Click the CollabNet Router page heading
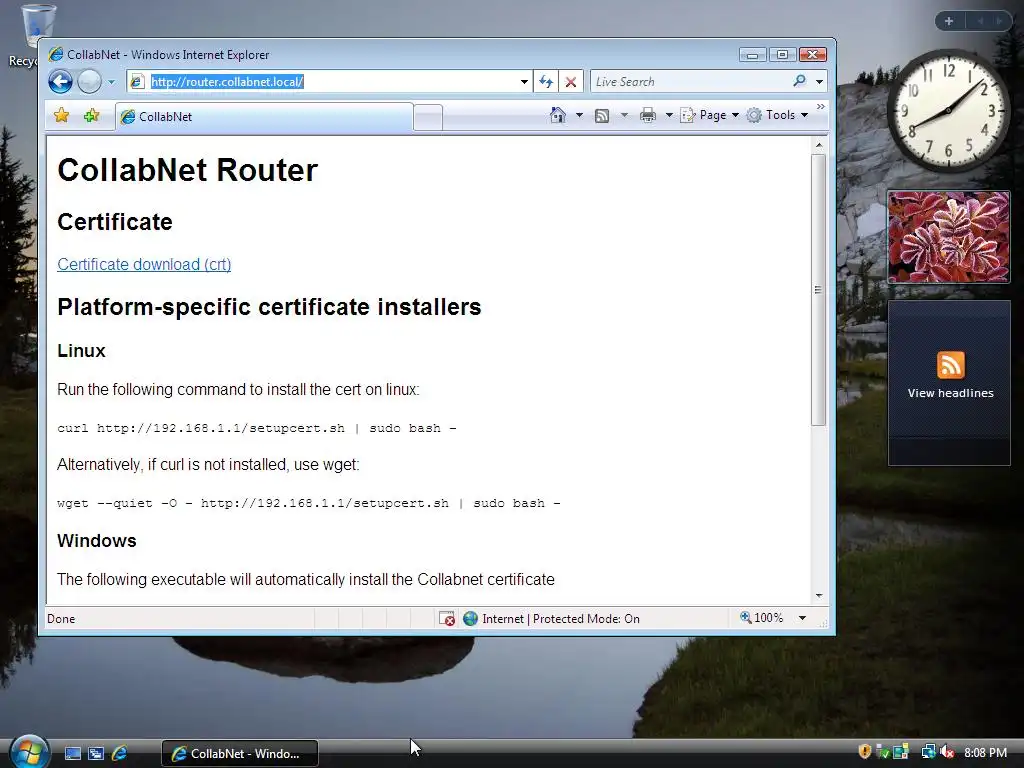The image size is (1024, 768). pyautogui.click(x=187, y=170)
